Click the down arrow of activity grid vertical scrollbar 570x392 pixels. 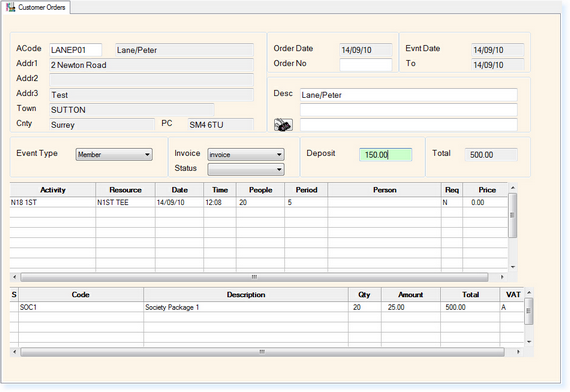(513, 267)
